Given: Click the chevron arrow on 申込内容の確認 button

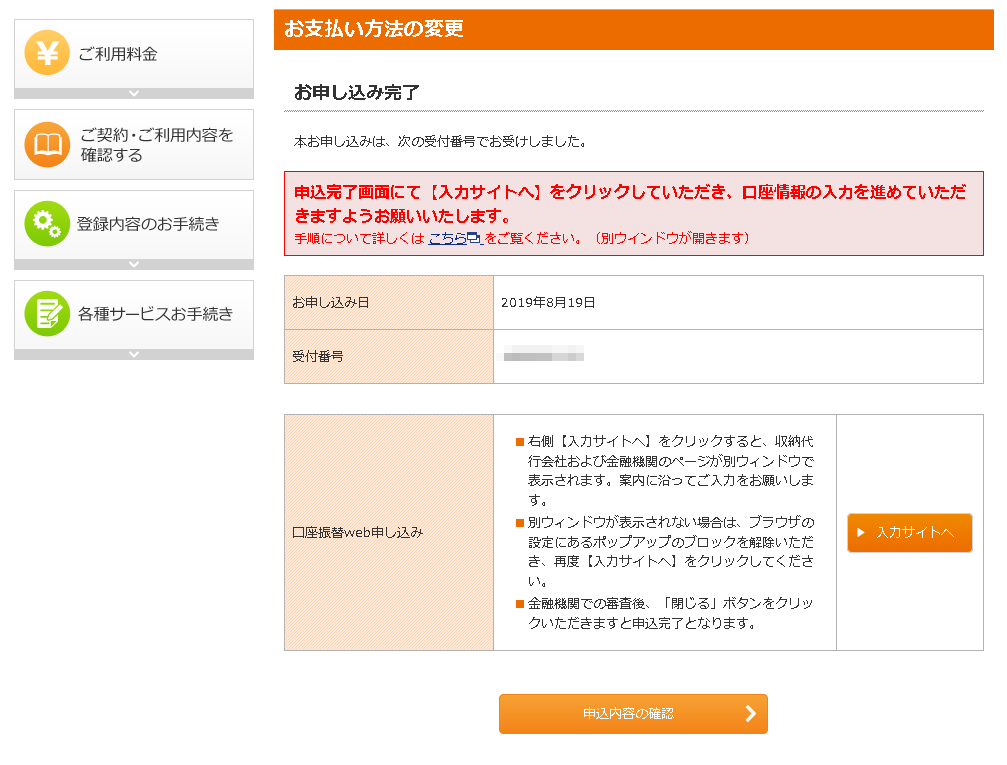Looking at the screenshot, I should tap(750, 714).
